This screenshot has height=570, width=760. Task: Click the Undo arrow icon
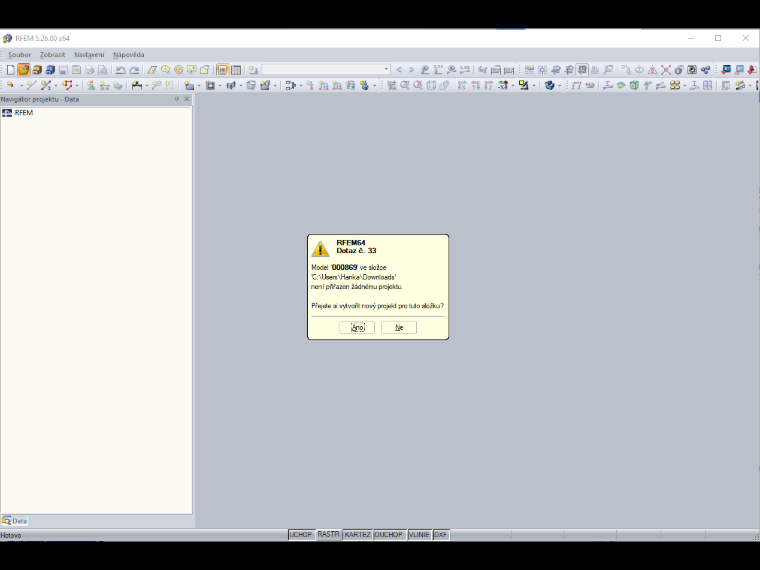tap(120, 70)
